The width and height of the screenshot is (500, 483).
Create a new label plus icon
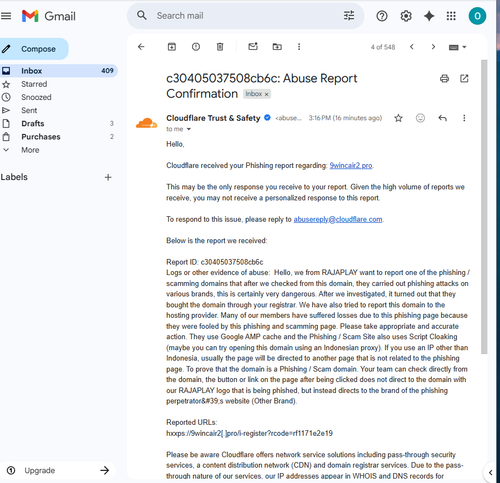(x=108, y=177)
